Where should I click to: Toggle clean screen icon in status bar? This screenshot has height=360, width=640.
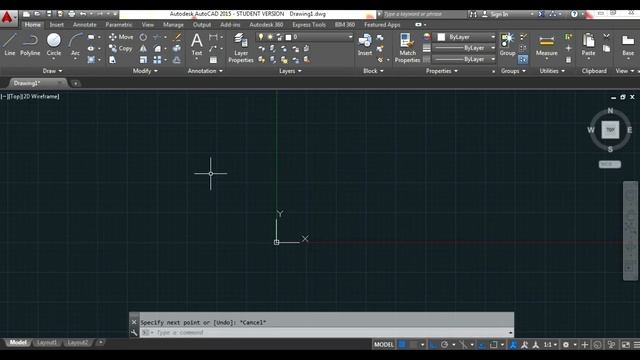click(x=625, y=344)
